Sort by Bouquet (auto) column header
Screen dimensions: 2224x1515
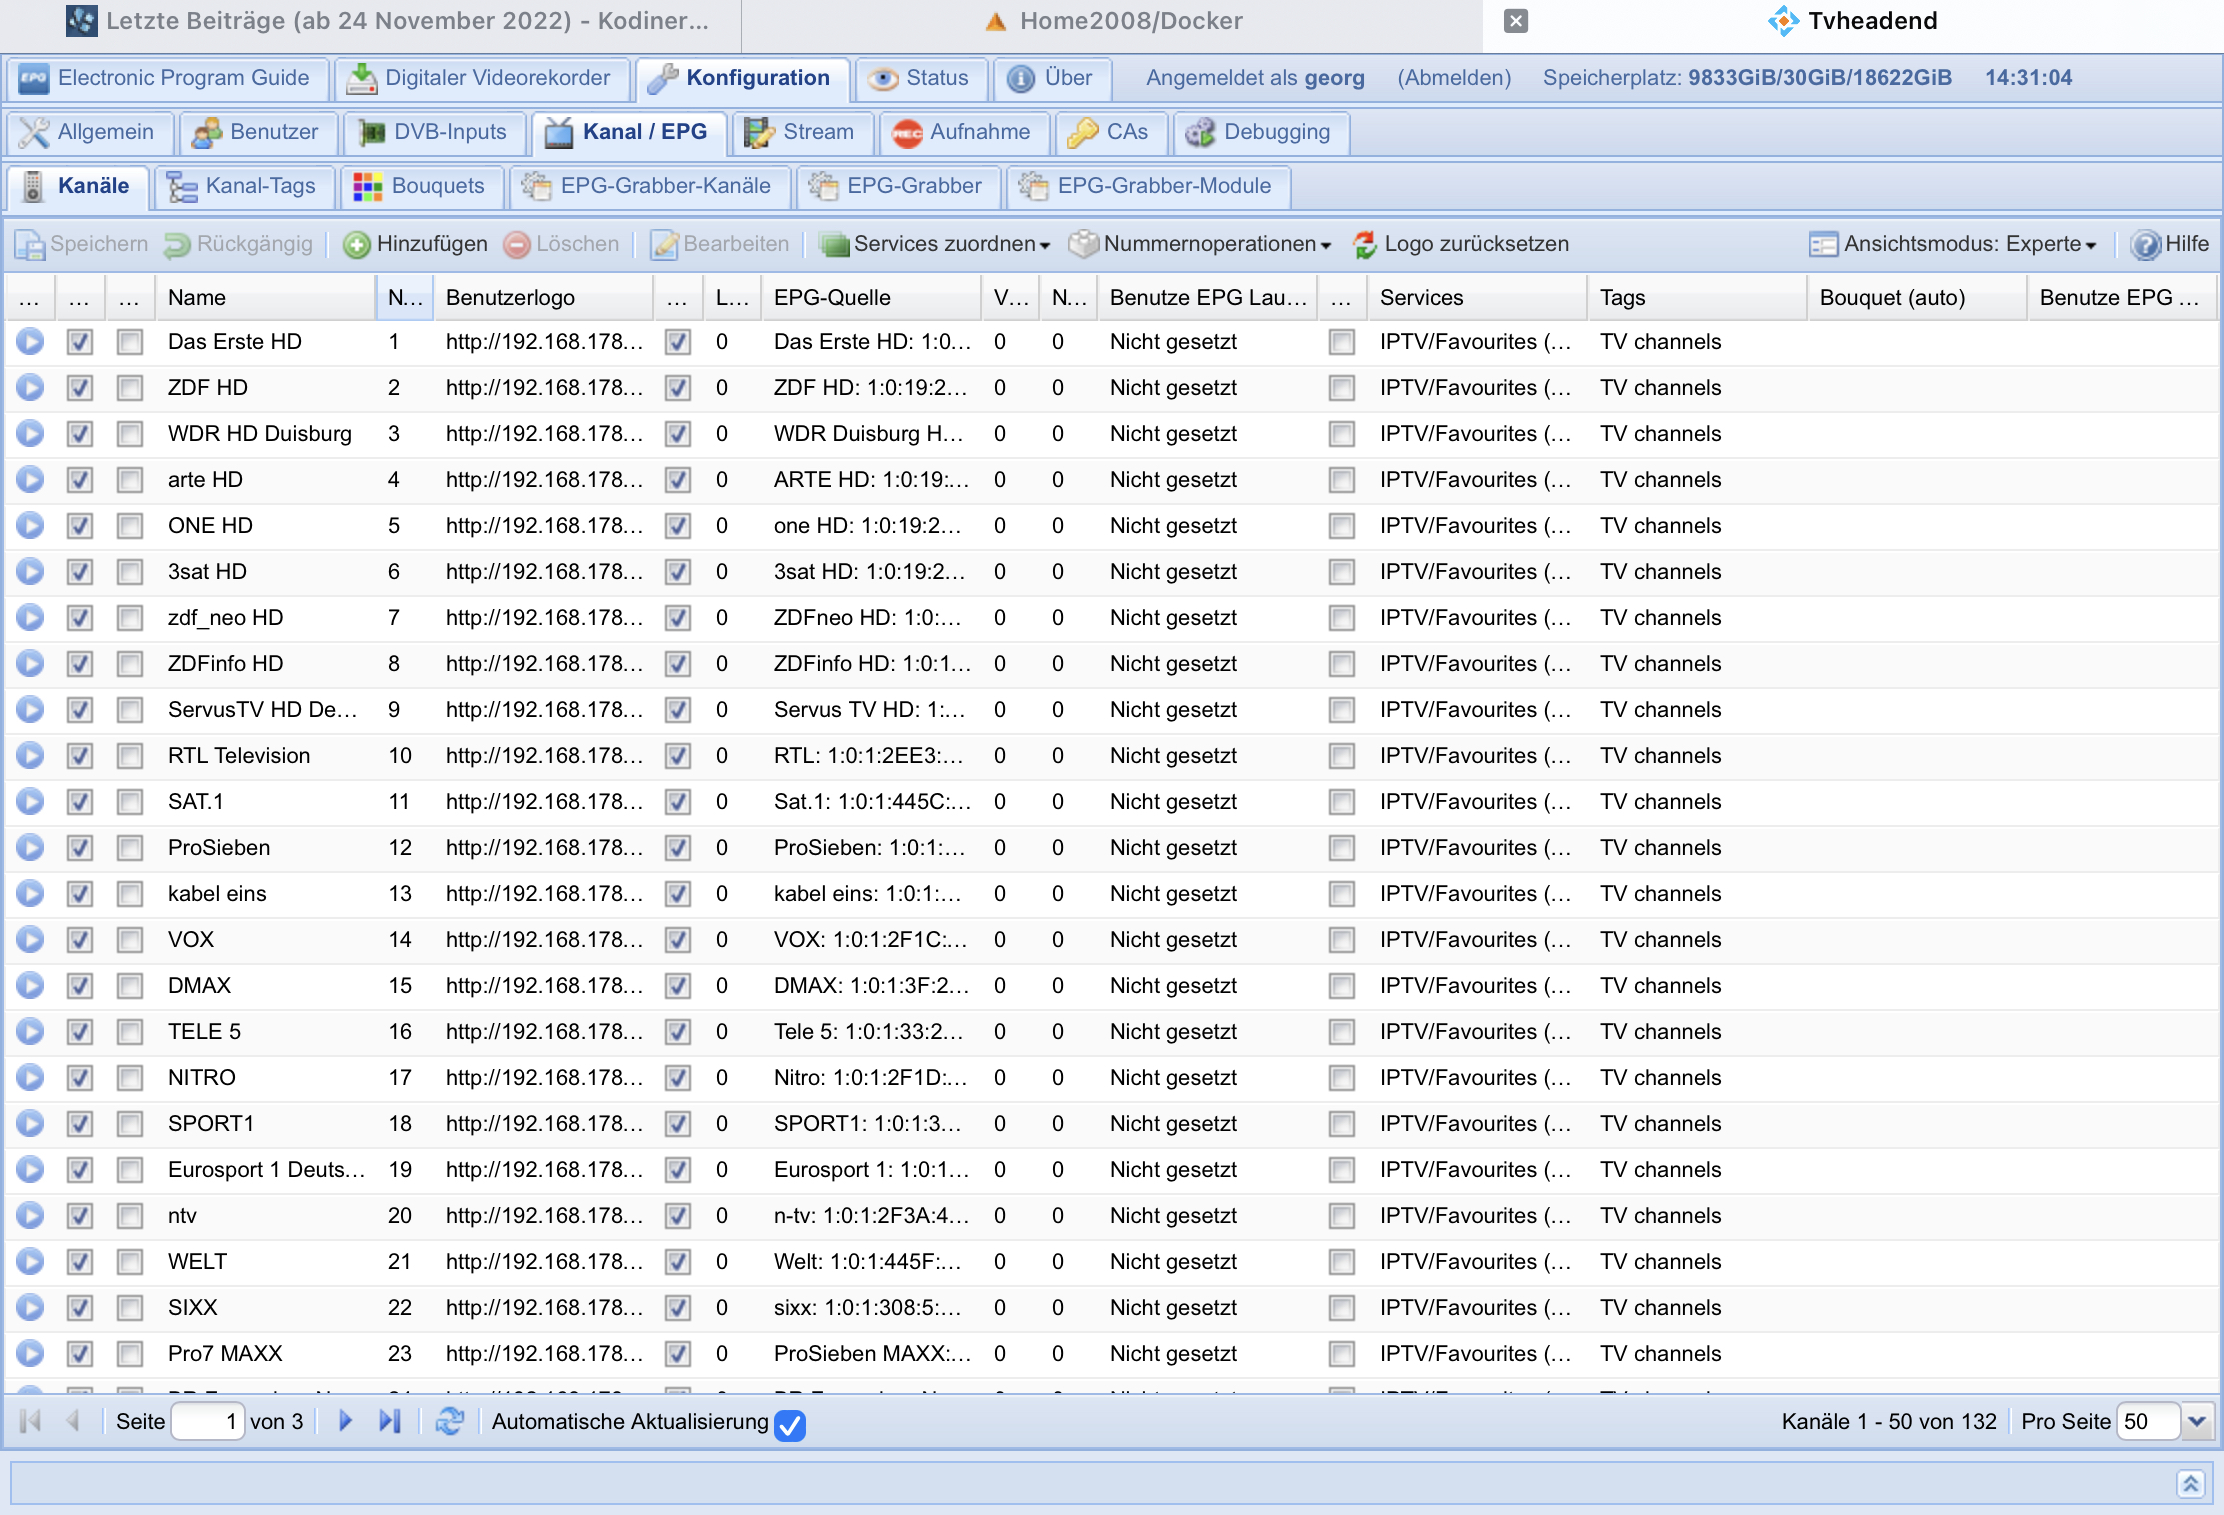click(1917, 298)
